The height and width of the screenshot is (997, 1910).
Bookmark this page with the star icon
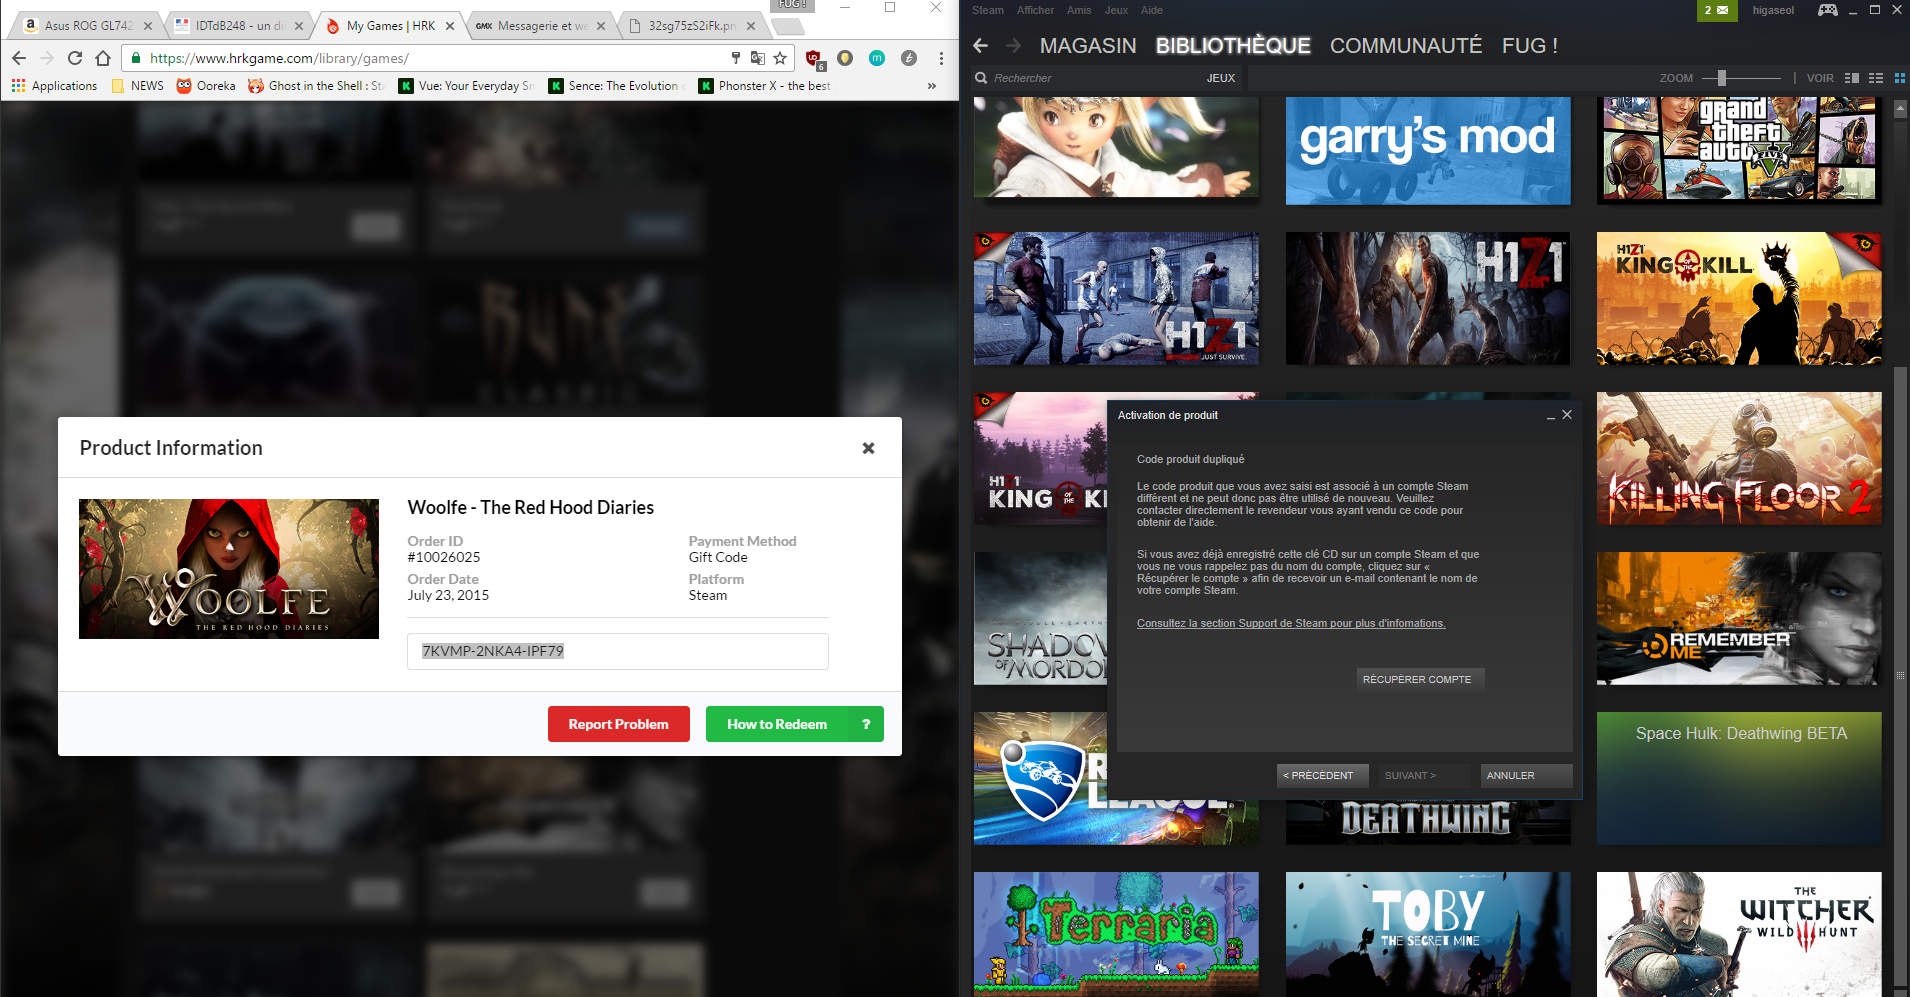point(780,58)
